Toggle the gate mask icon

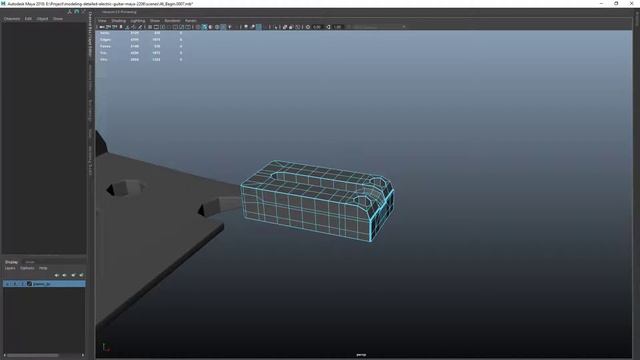click(169, 27)
